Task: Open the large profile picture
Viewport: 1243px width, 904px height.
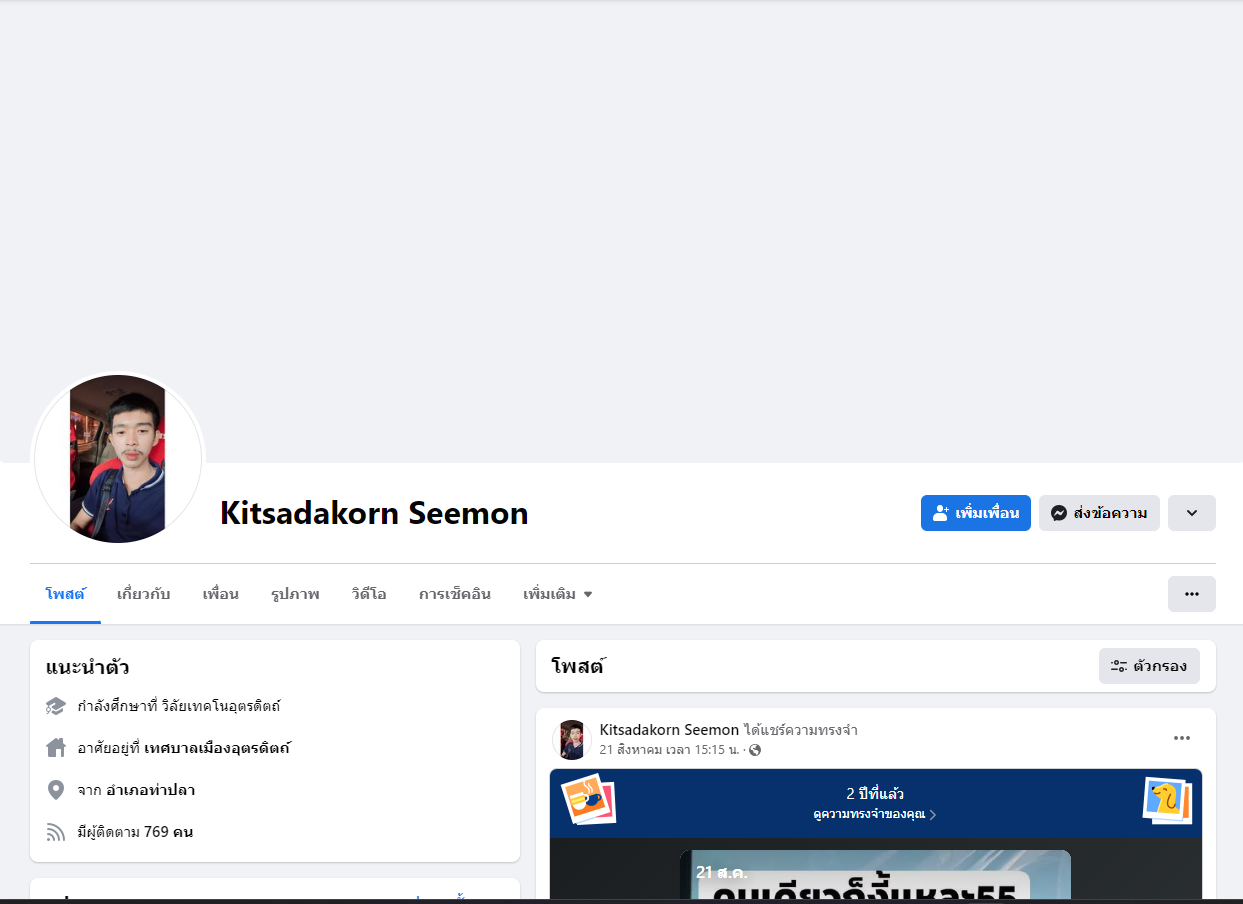Action: tap(118, 459)
